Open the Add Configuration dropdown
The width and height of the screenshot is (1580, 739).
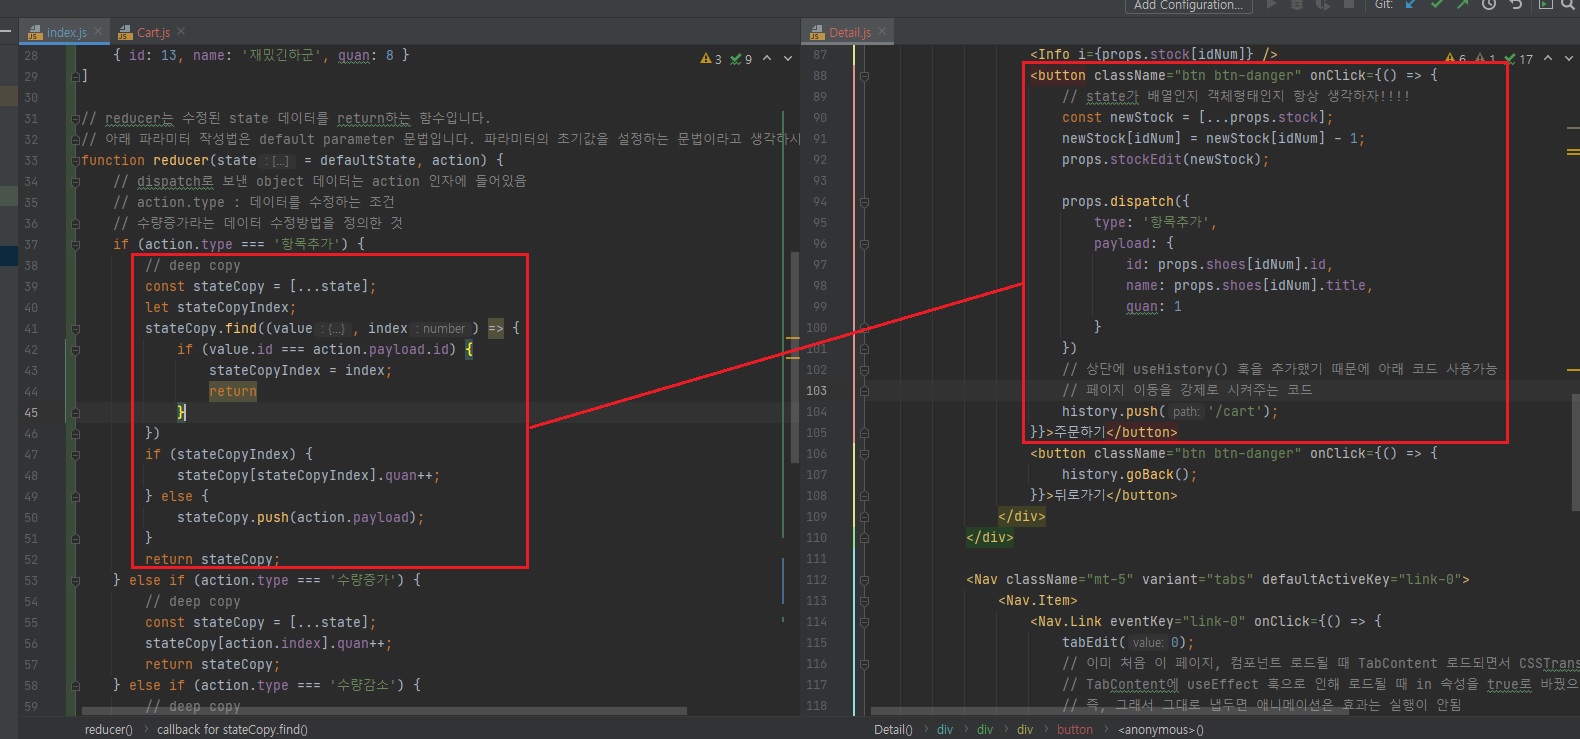pos(1189,5)
